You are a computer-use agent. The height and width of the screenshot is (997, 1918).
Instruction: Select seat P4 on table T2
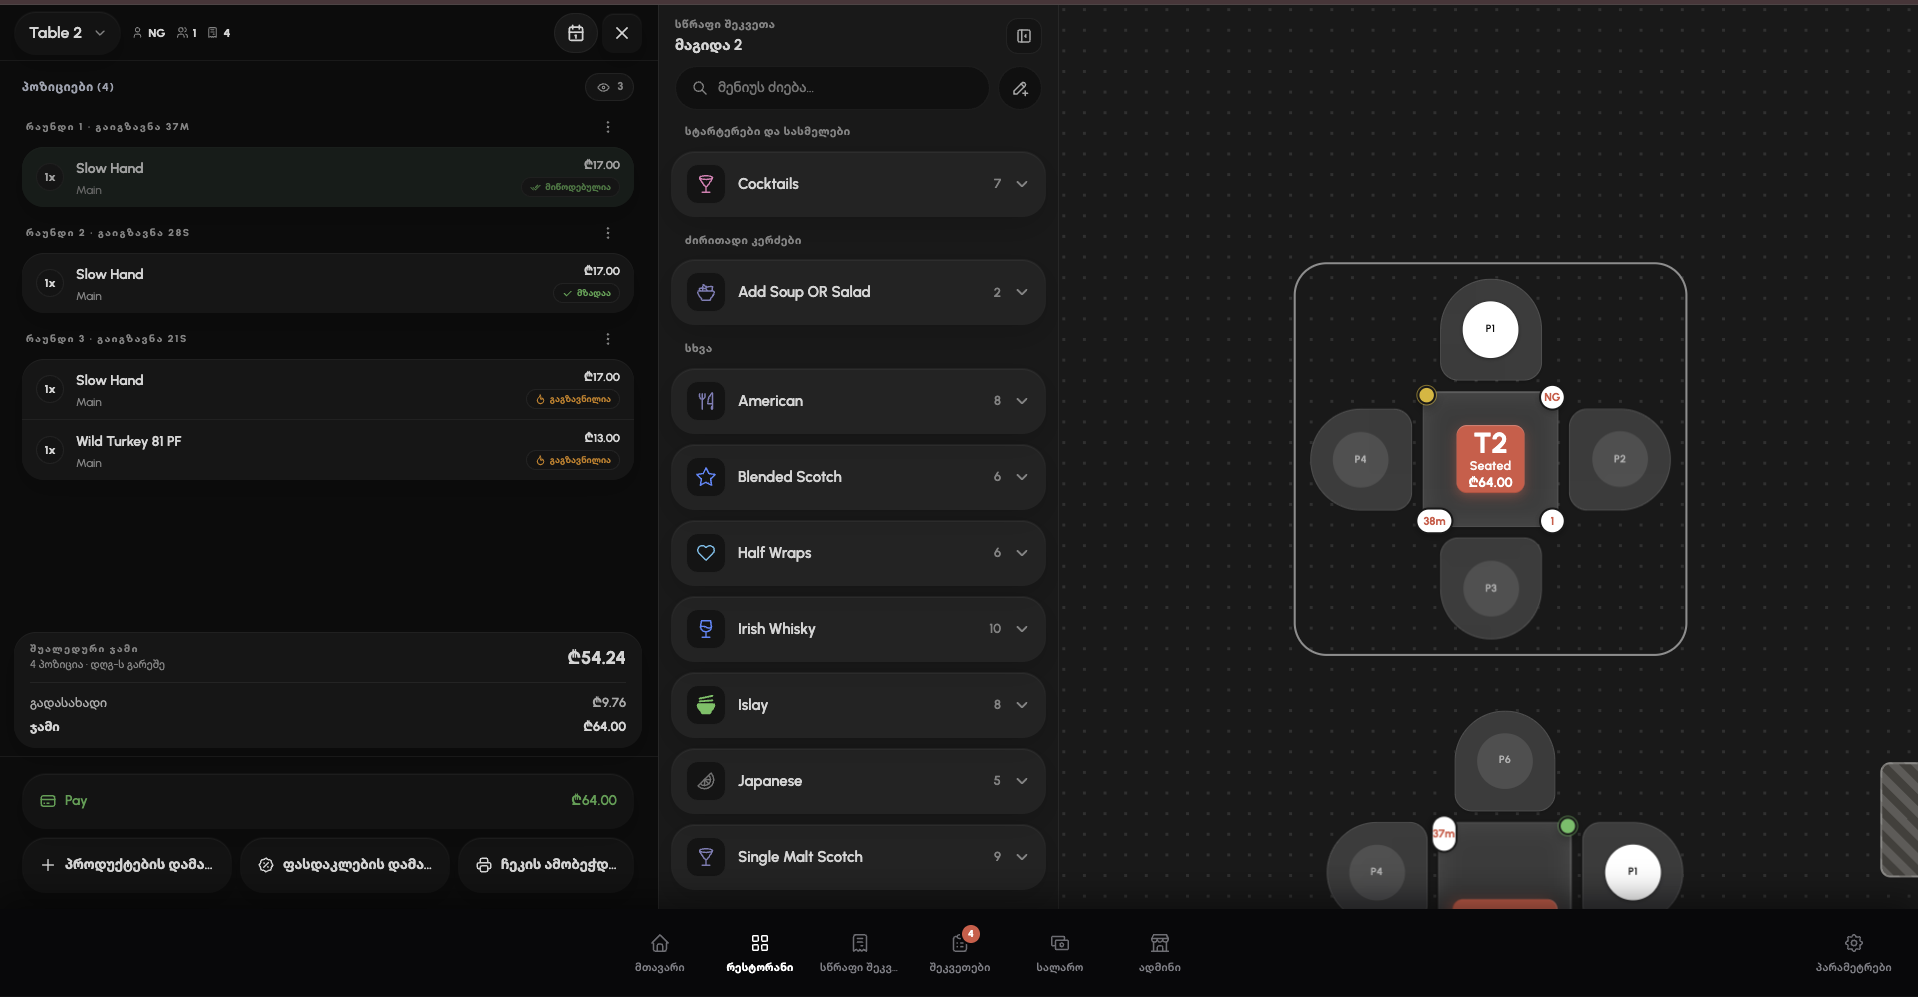tap(1360, 459)
